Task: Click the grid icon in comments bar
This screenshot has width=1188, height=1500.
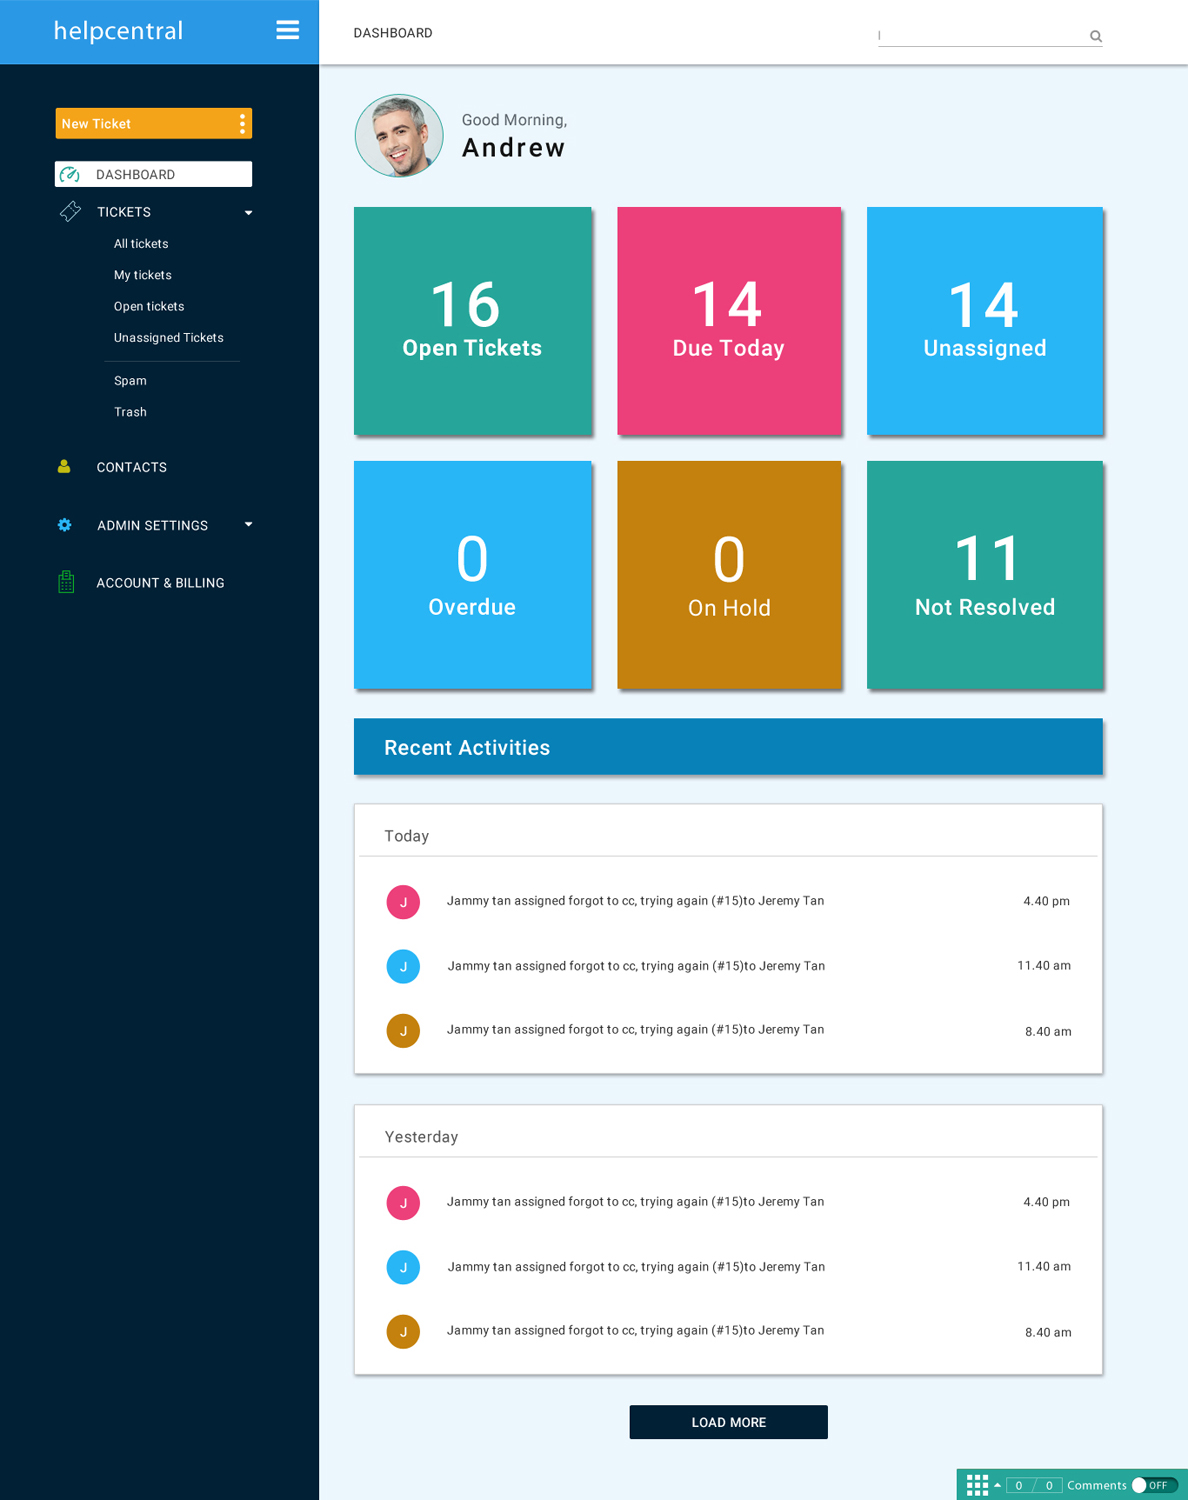Action: [x=977, y=1485]
